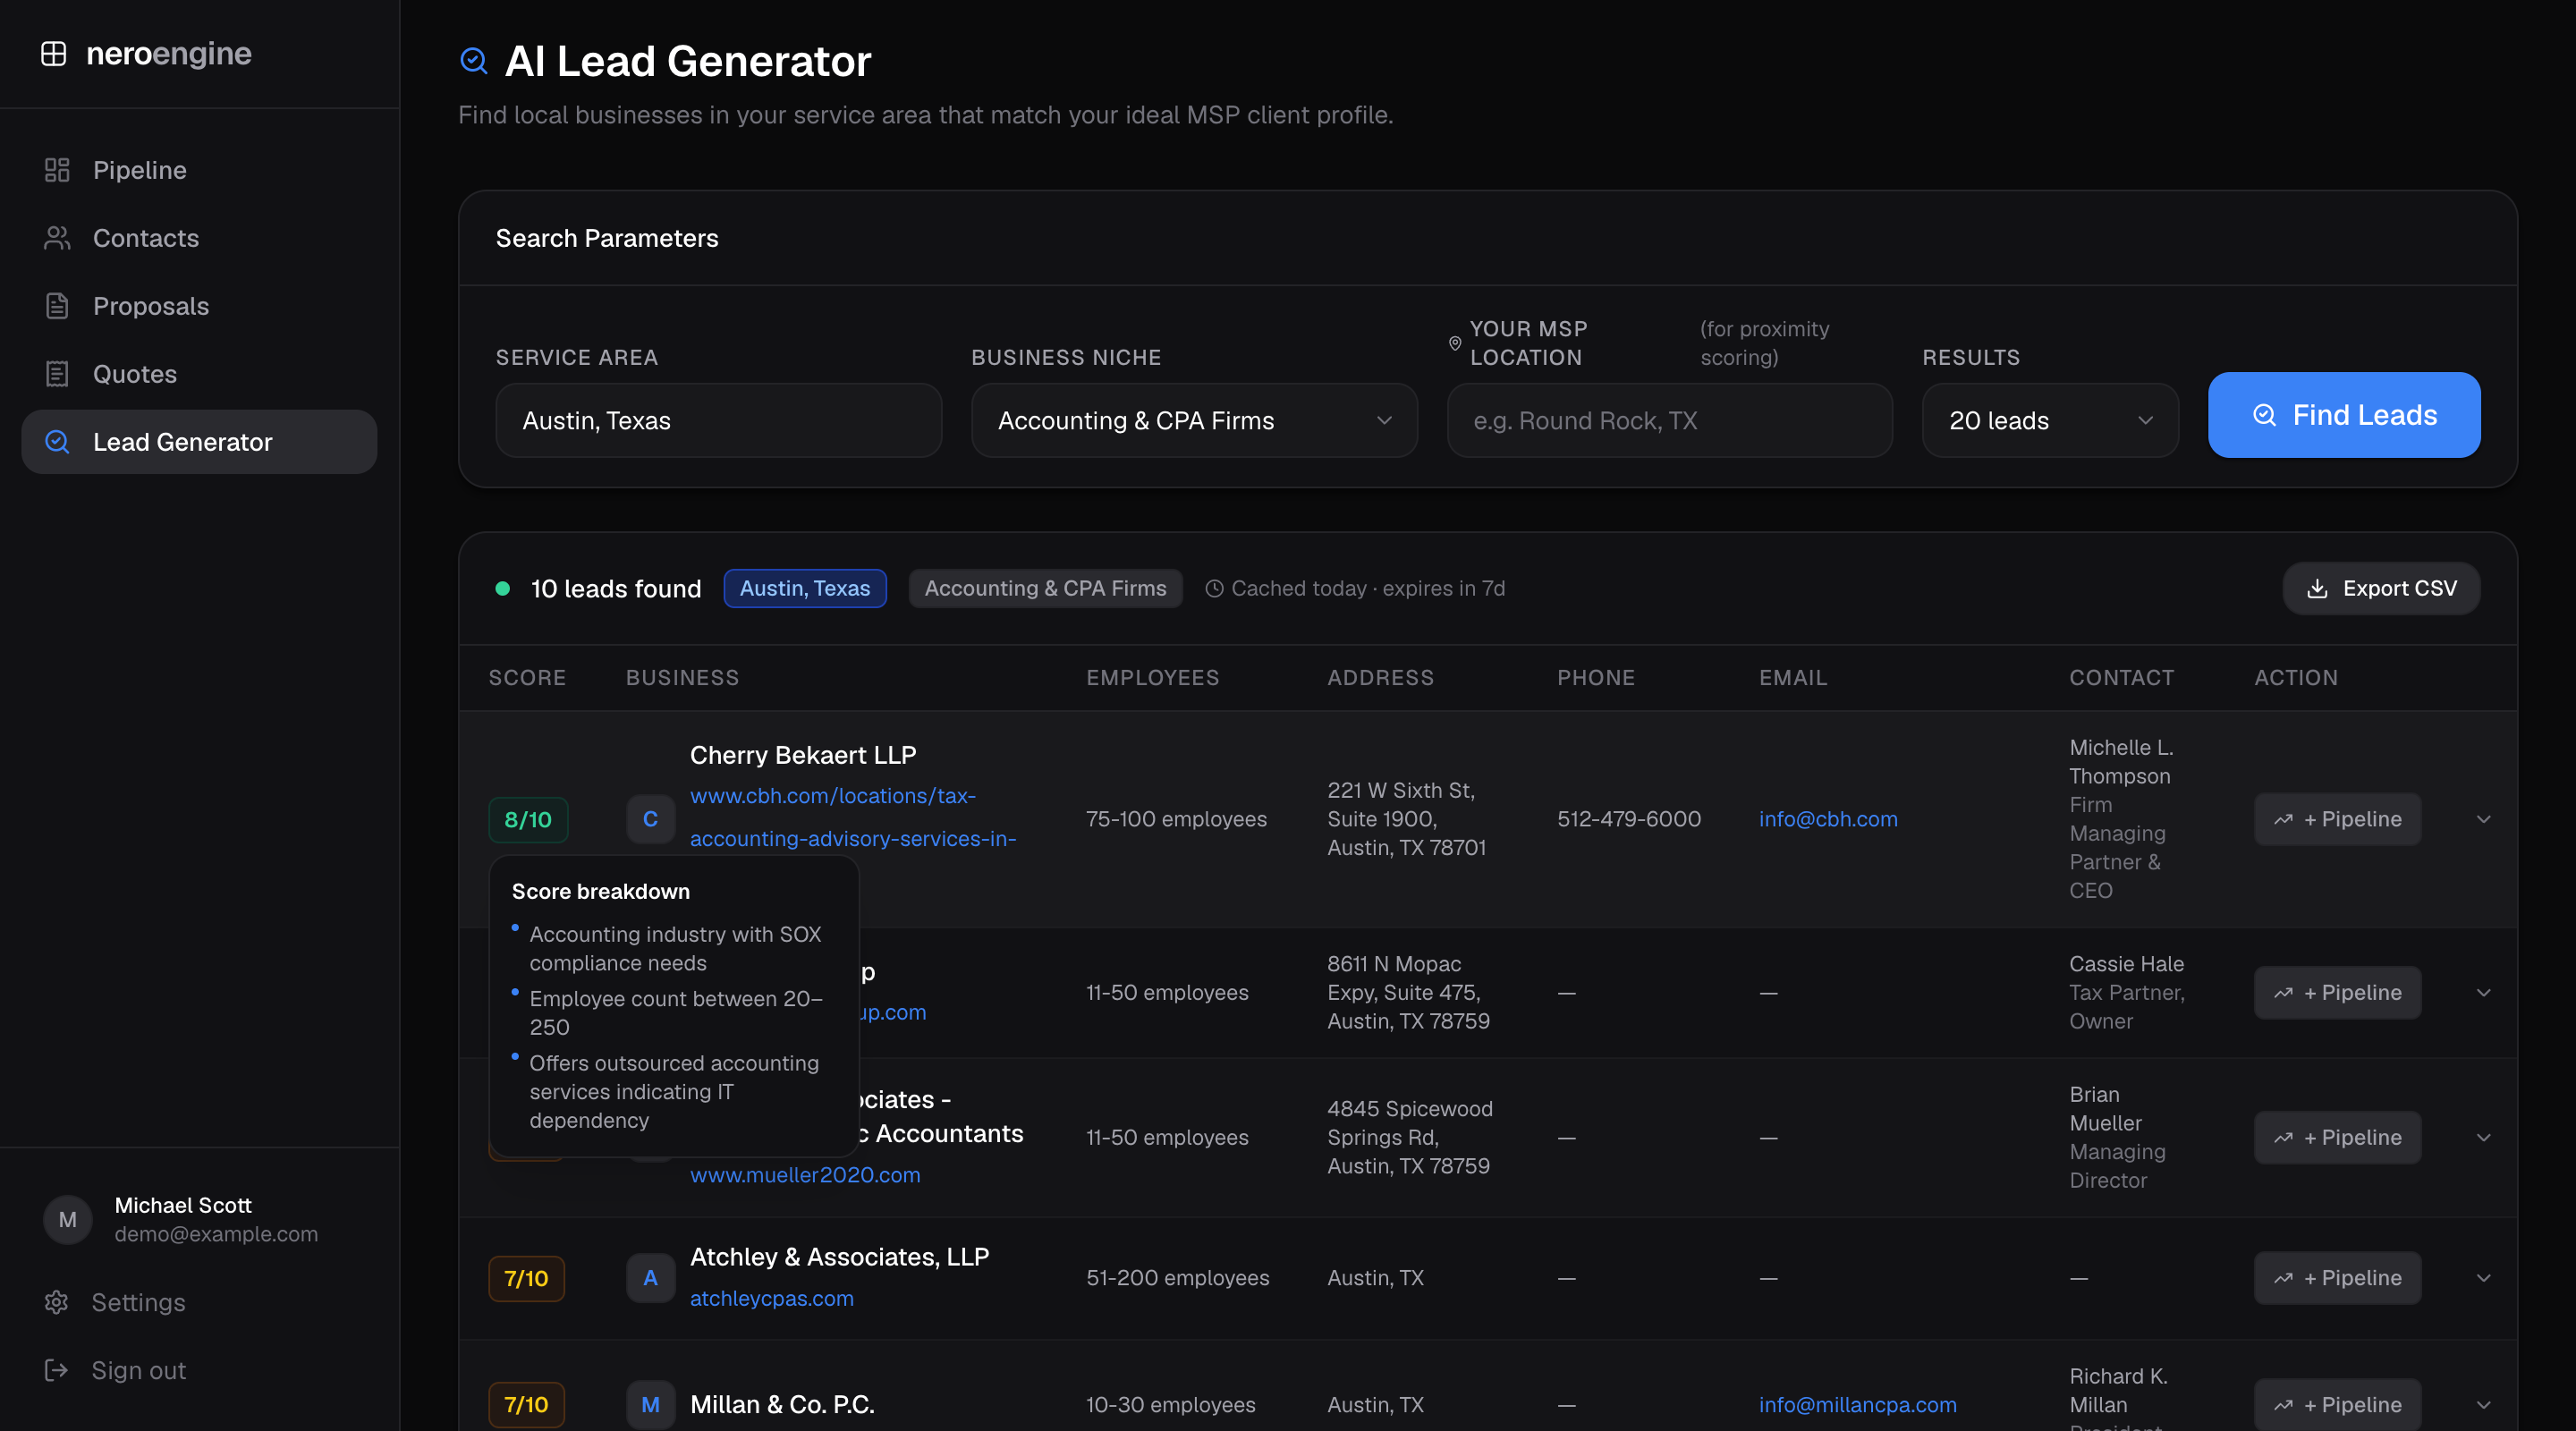Viewport: 2576px width, 1431px height.
Task: Add Millan & Co. to pipeline
Action: pyautogui.click(x=2337, y=1404)
